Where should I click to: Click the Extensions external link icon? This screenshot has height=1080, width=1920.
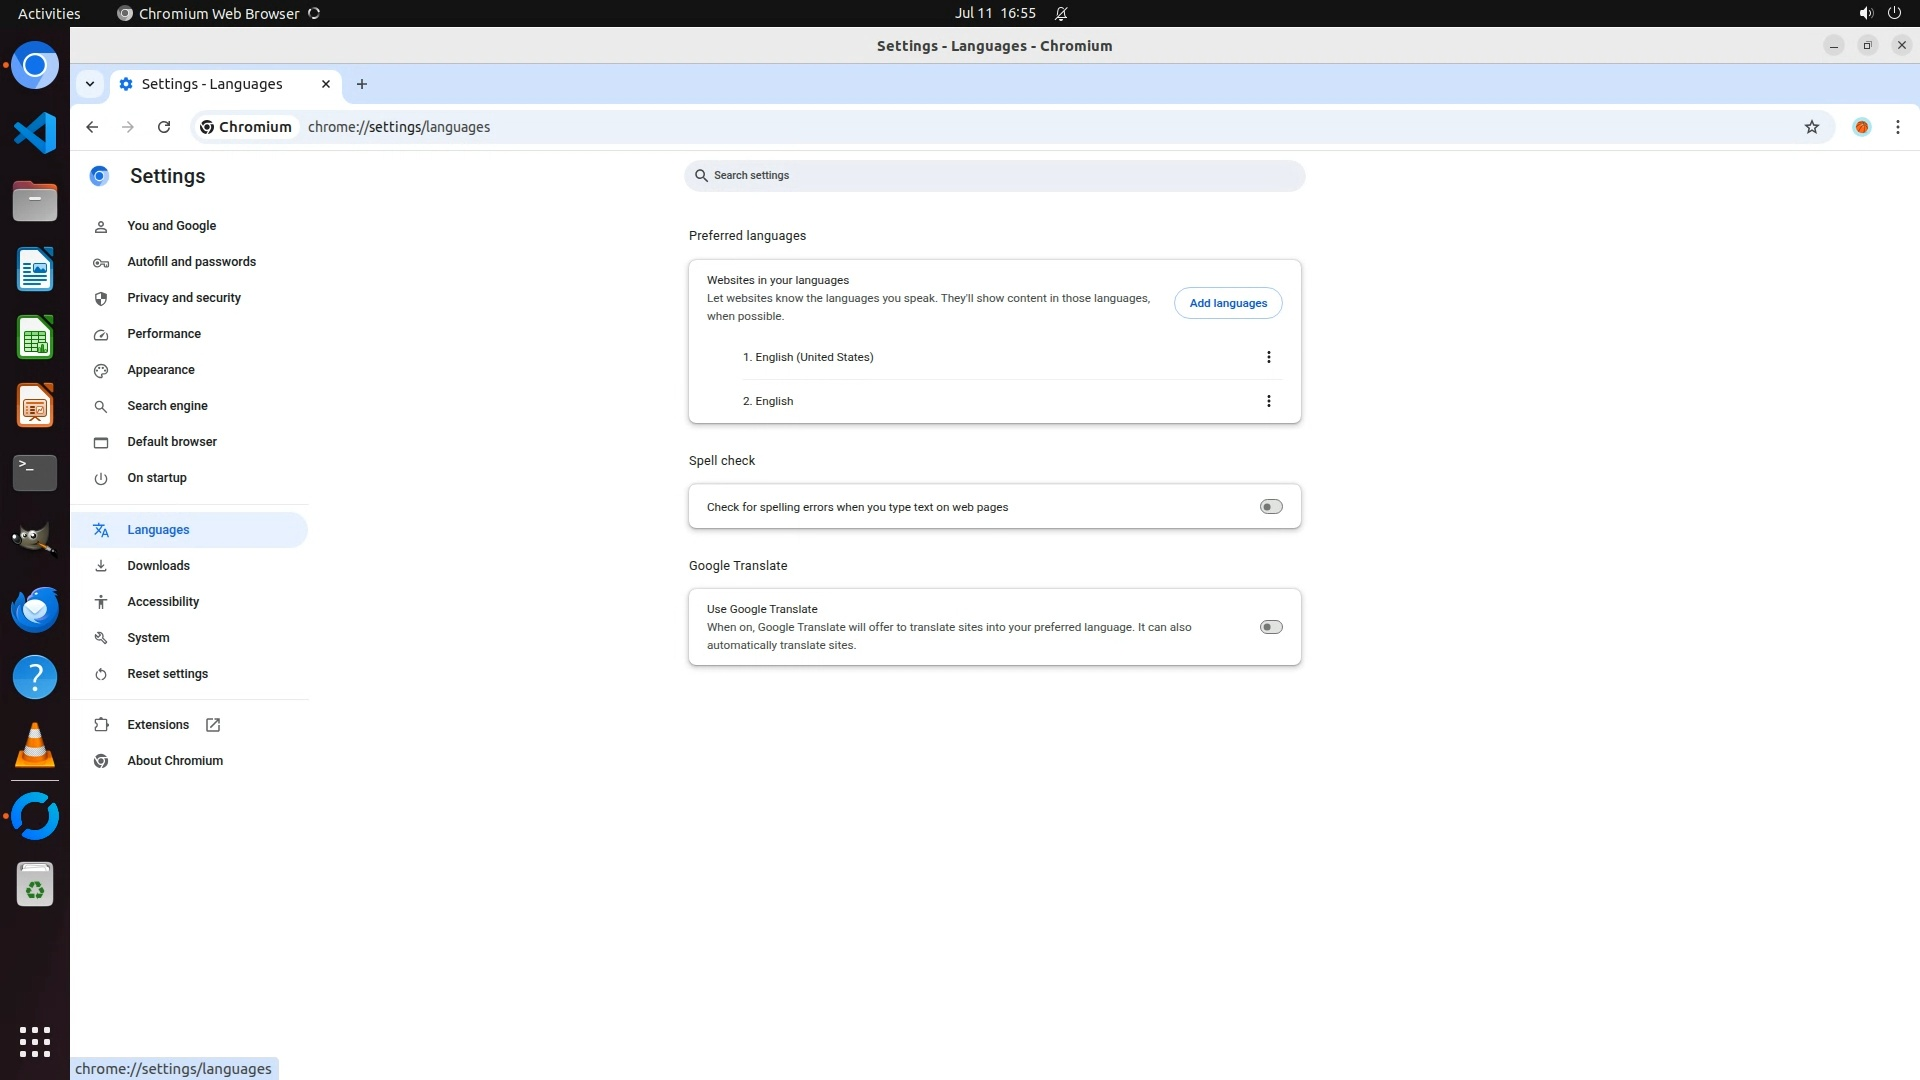pyautogui.click(x=213, y=725)
